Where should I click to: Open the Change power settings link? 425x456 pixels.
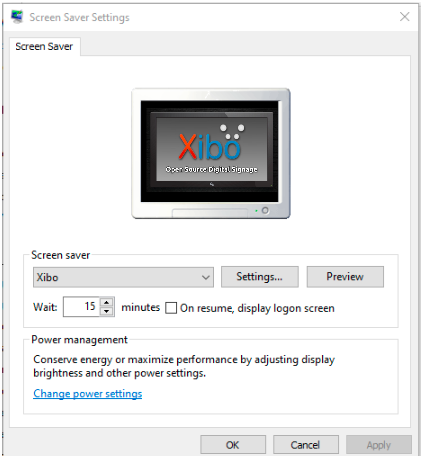[88, 394]
